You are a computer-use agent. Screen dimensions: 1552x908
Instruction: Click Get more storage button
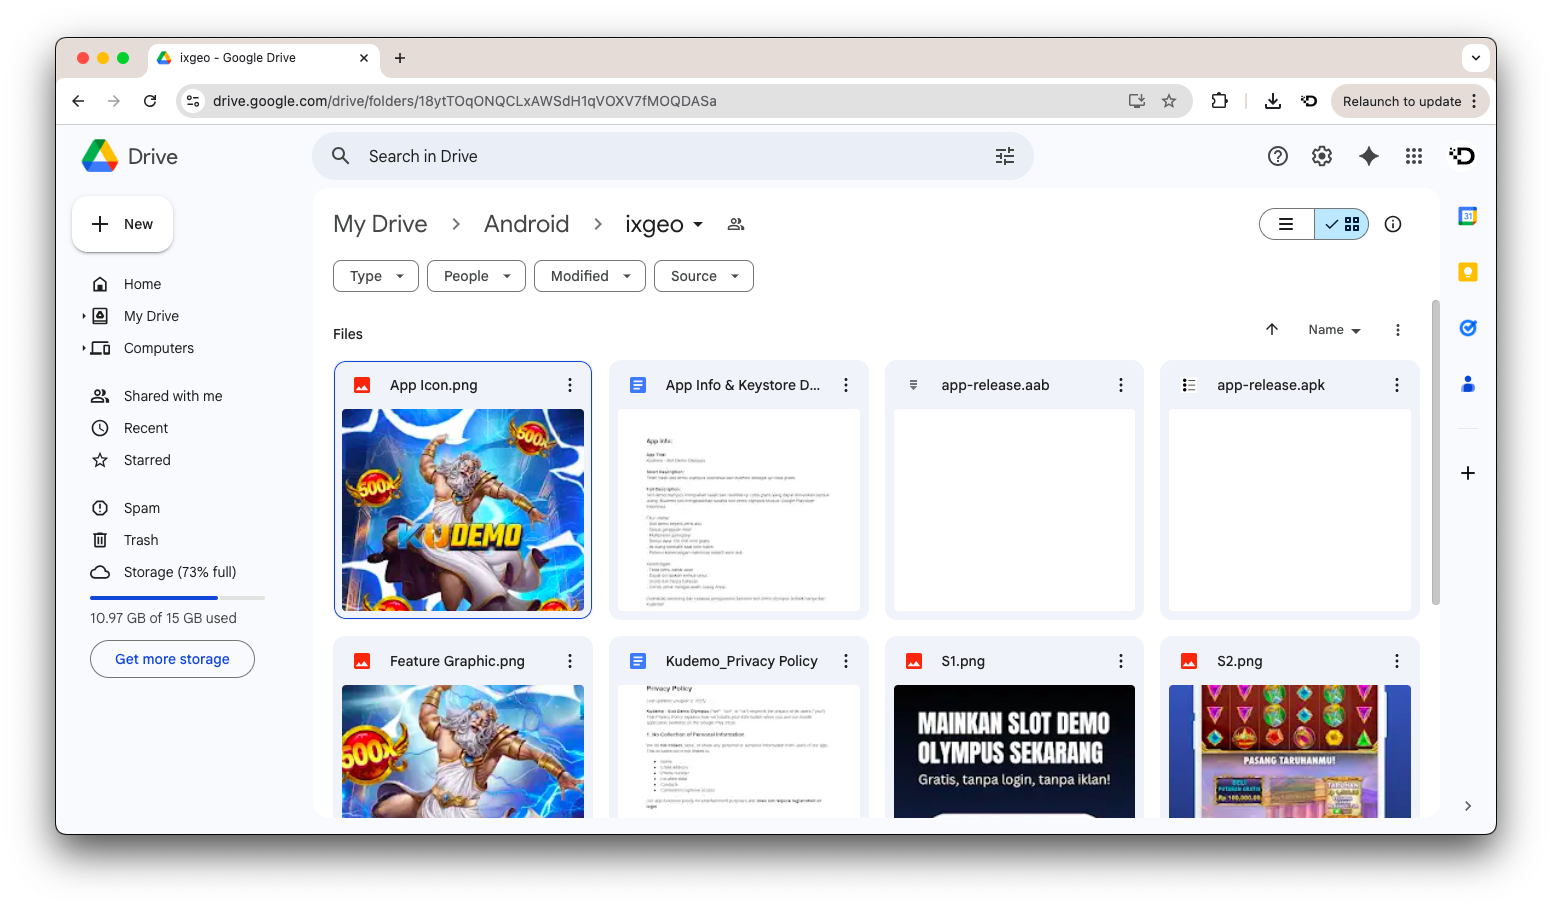point(172,659)
